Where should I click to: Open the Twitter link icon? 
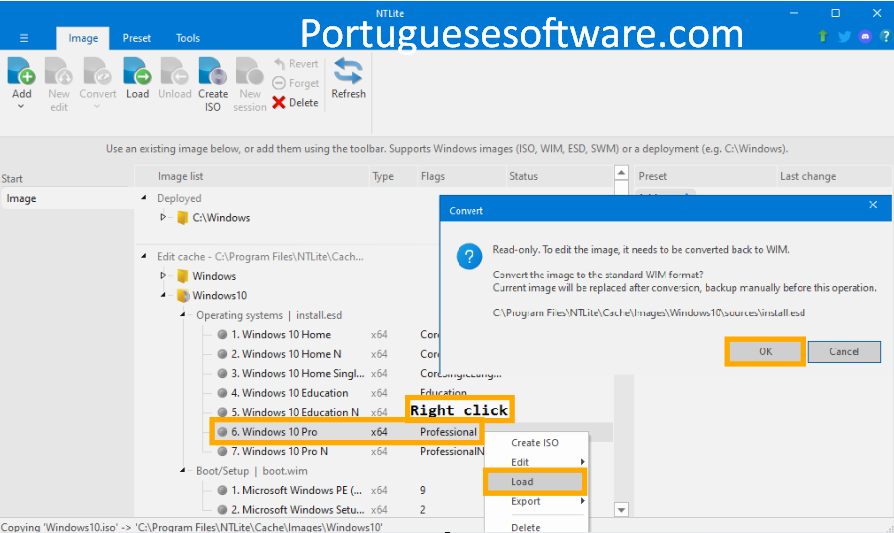click(844, 37)
